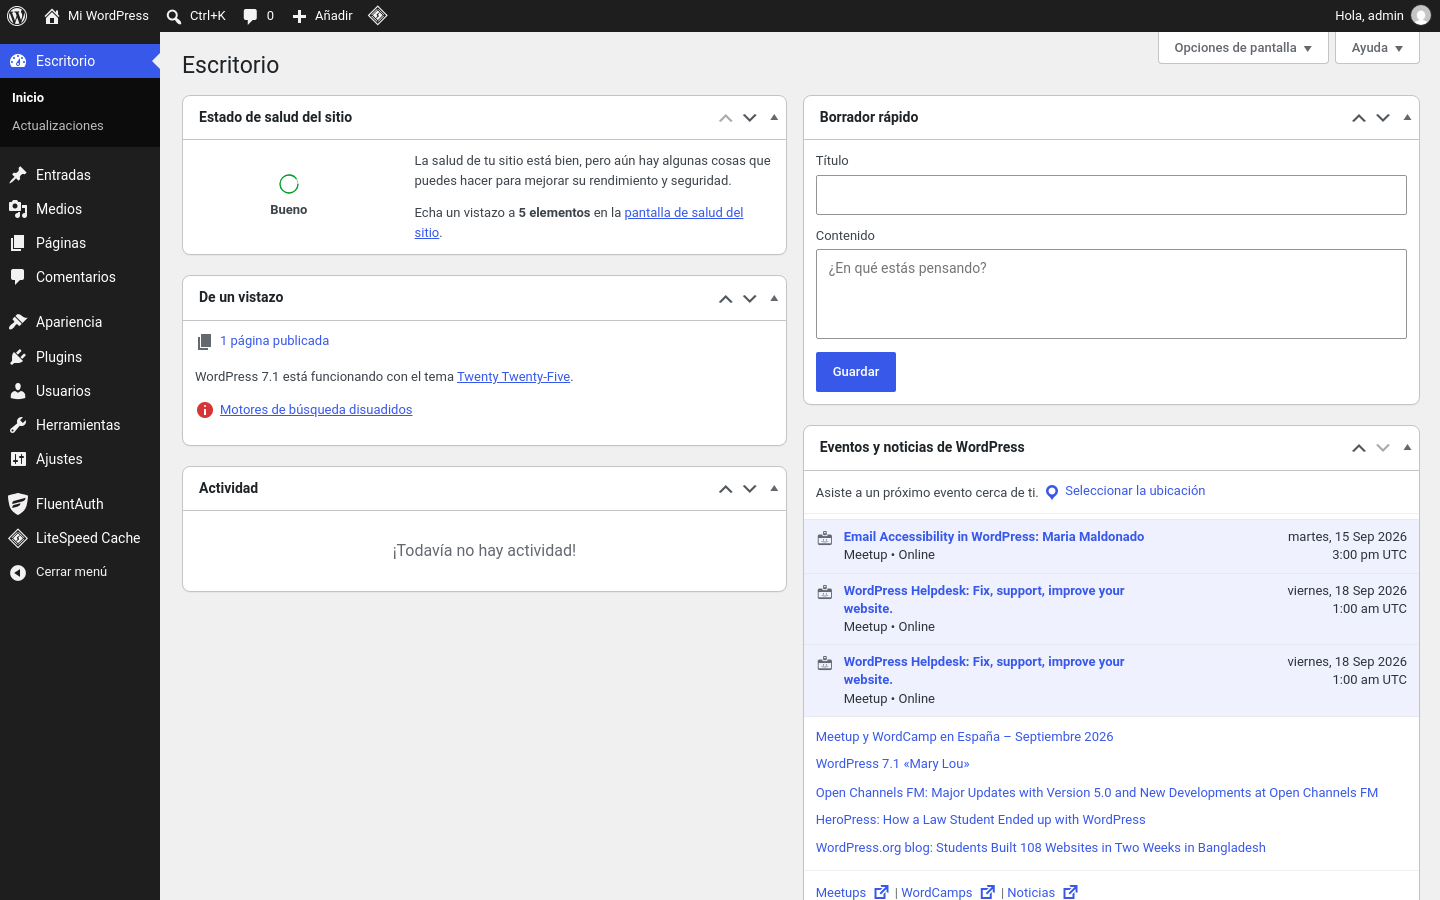Click the FluentAuth shield icon
The image size is (1440, 900).
pos(18,504)
